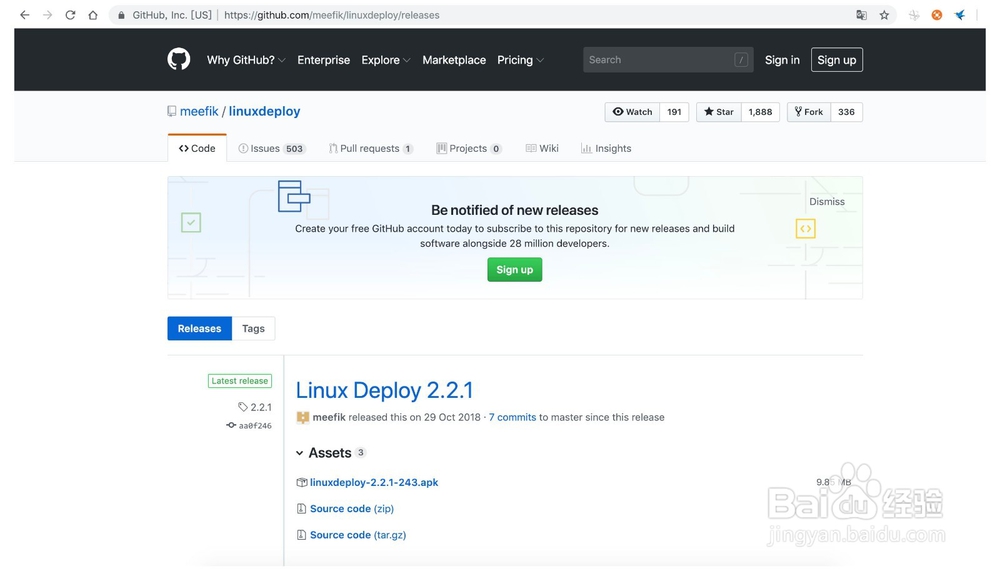This screenshot has width=1000, height=569.
Task: Click the stargazers count 1,888
Action: (x=760, y=112)
